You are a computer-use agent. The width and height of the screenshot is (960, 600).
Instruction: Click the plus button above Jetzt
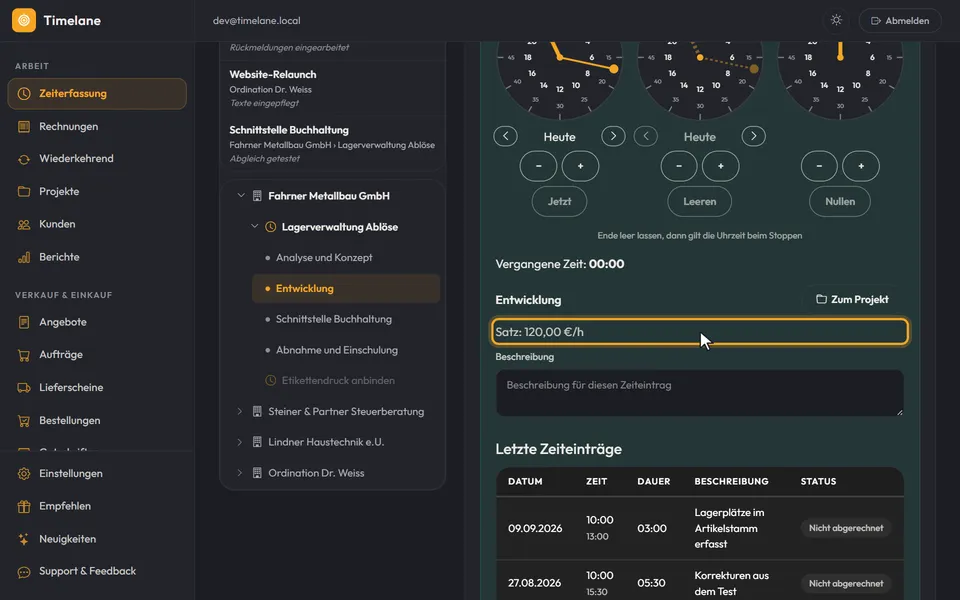click(580, 166)
